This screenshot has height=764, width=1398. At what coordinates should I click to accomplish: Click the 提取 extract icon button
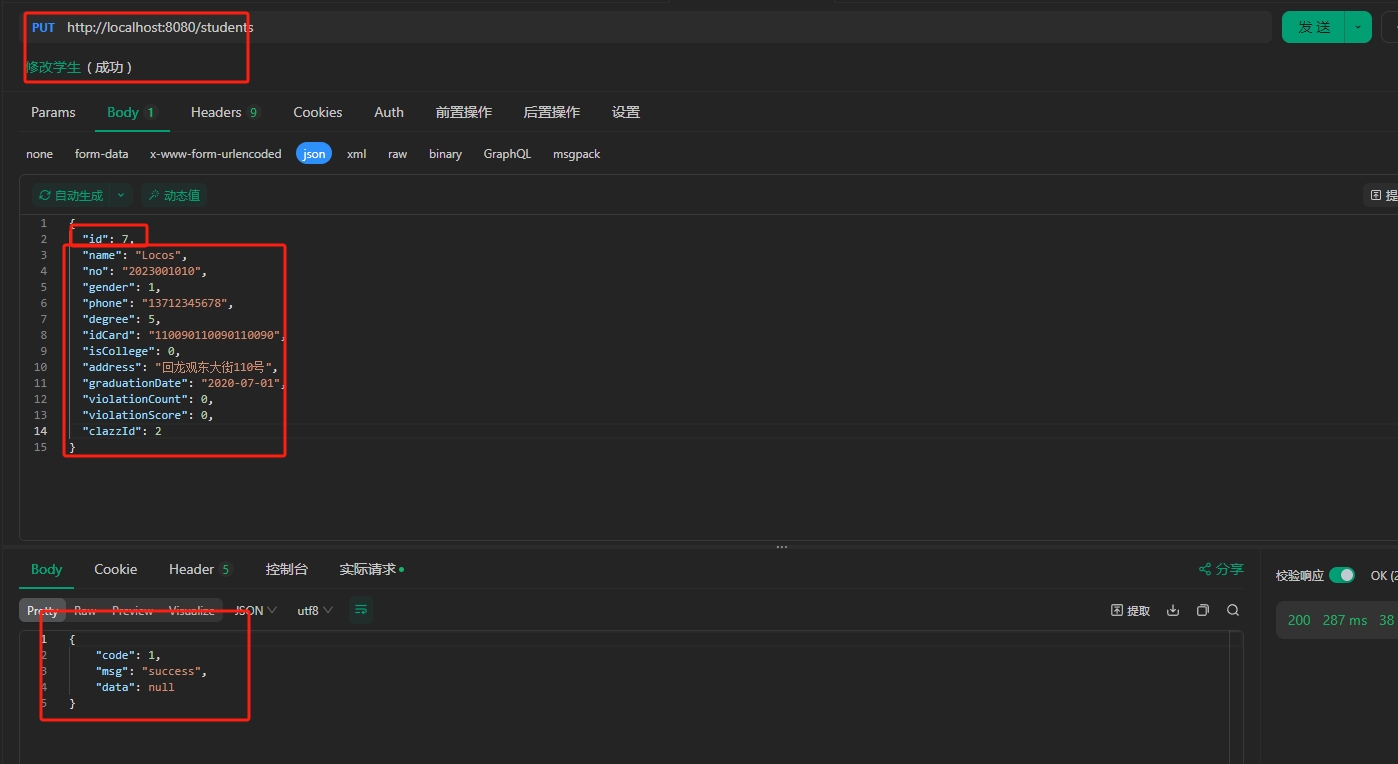pyautogui.click(x=1131, y=610)
